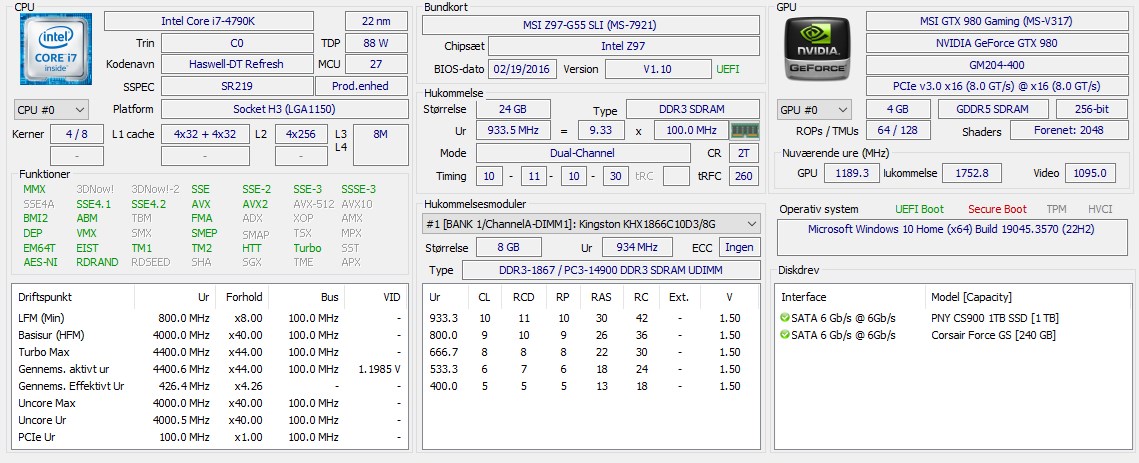
Task: Click the GPU clock 1189.3 field
Action: pyautogui.click(x=851, y=173)
